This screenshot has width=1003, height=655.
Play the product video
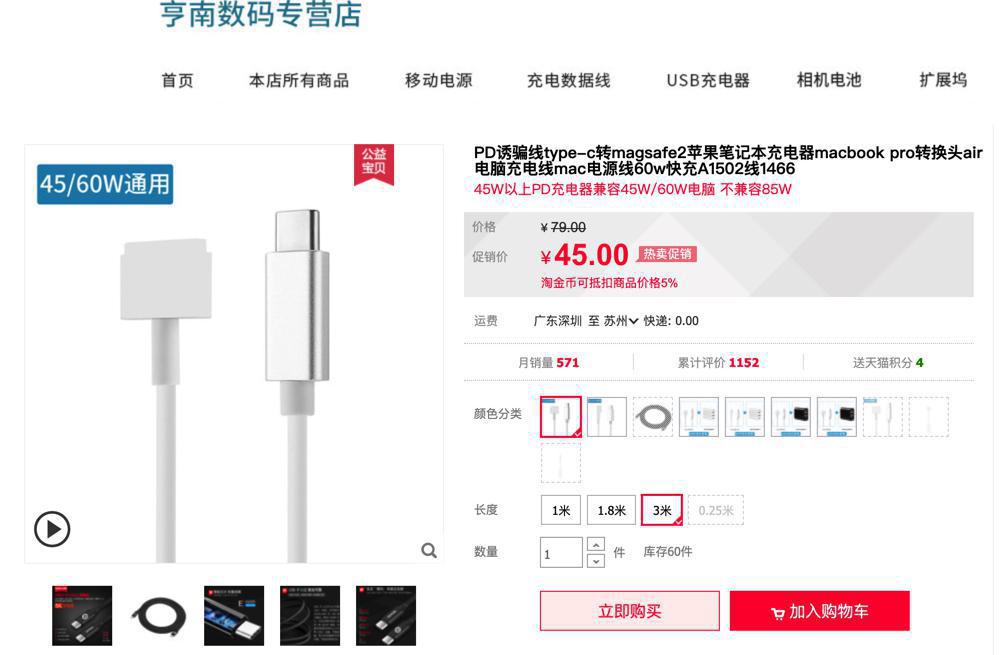tap(52, 529)
